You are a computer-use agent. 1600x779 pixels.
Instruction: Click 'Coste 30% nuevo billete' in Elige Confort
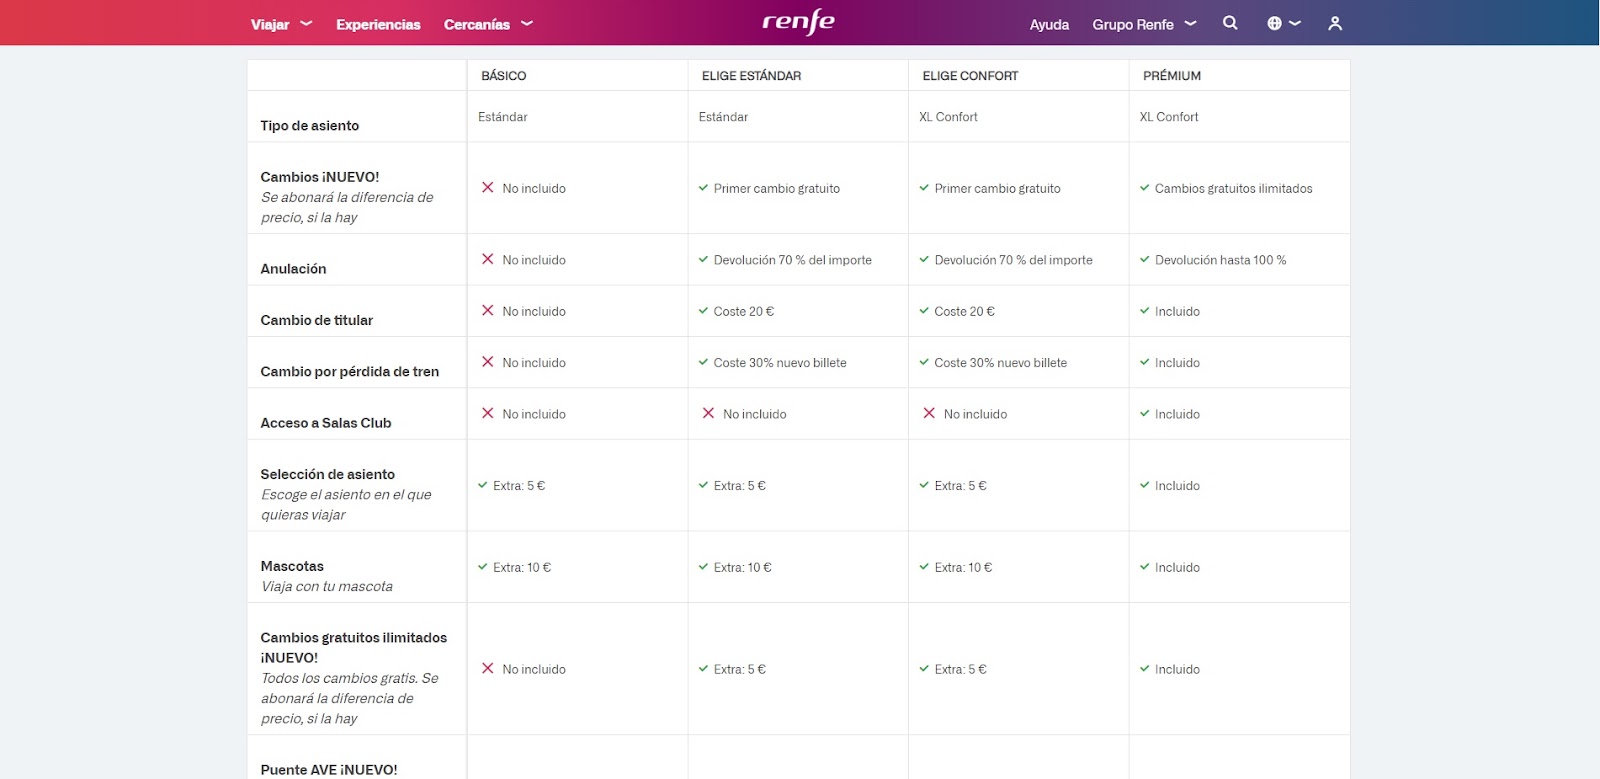tap(1000, 363)
